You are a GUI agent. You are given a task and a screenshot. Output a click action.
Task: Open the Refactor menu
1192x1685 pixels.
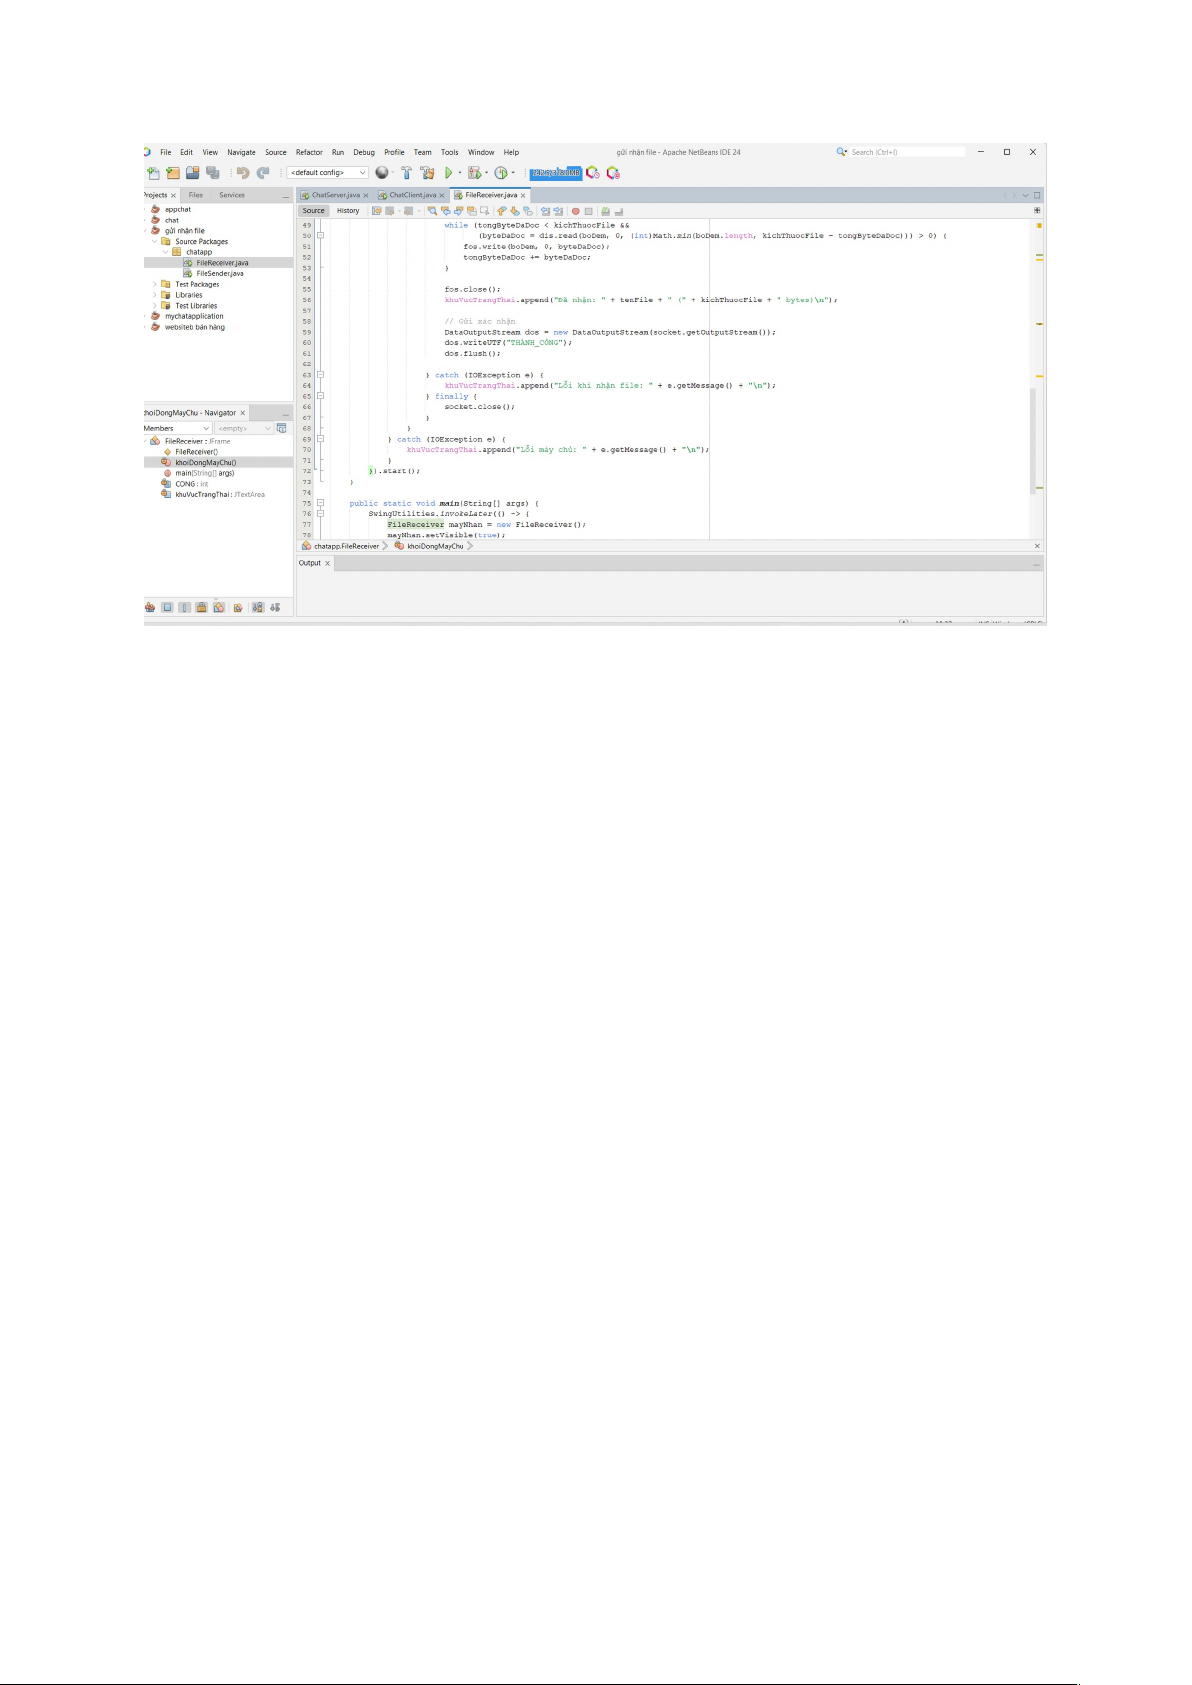pyautogui.click(x=309, y=153)
